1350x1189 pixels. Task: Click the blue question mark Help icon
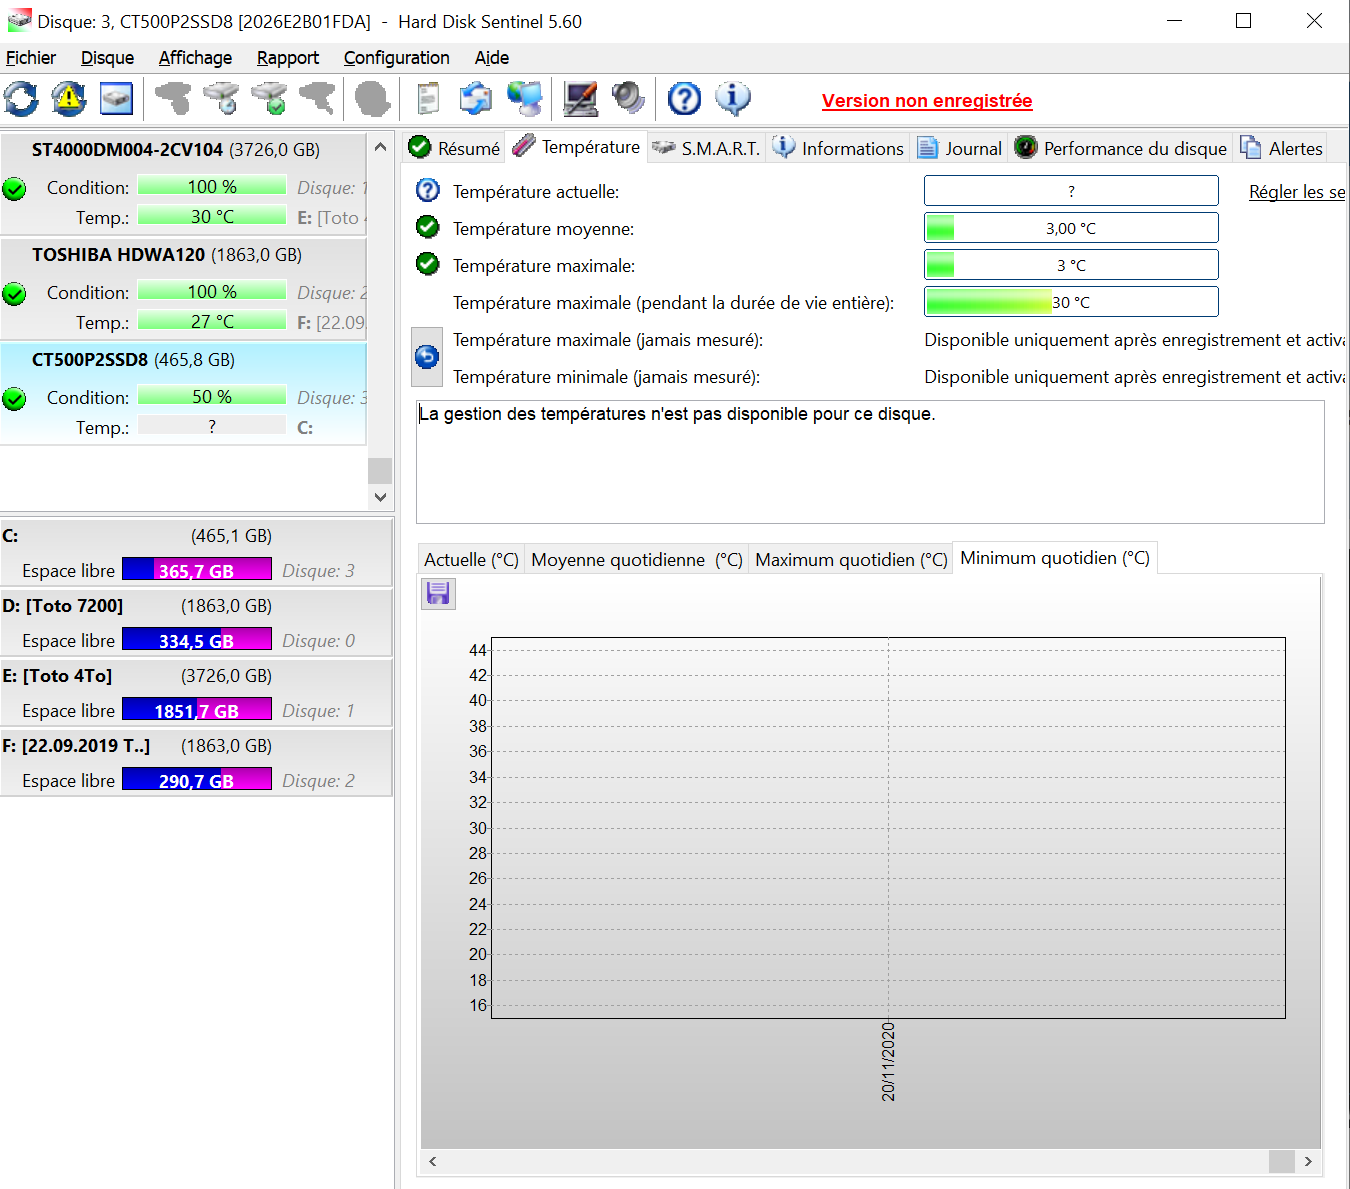tap(685, 99)
